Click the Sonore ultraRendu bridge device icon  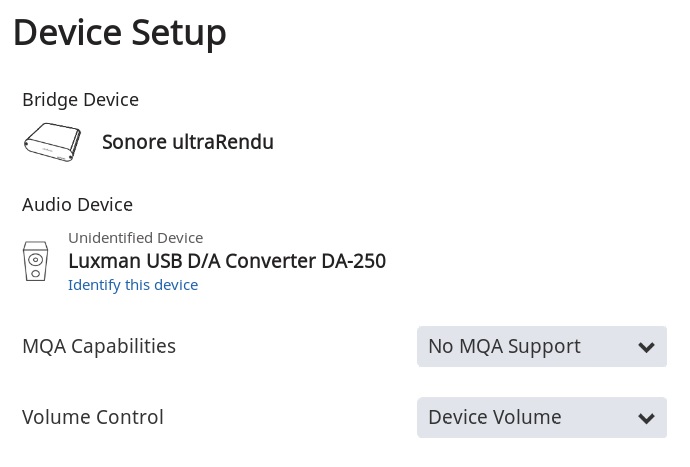click(52, 142)
